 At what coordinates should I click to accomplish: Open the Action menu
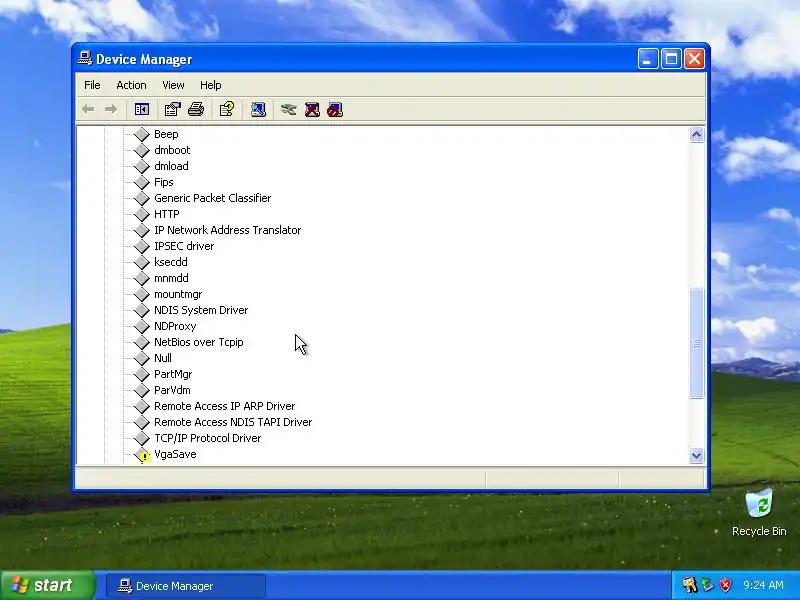pyautogui.click(x=131, y=85)
